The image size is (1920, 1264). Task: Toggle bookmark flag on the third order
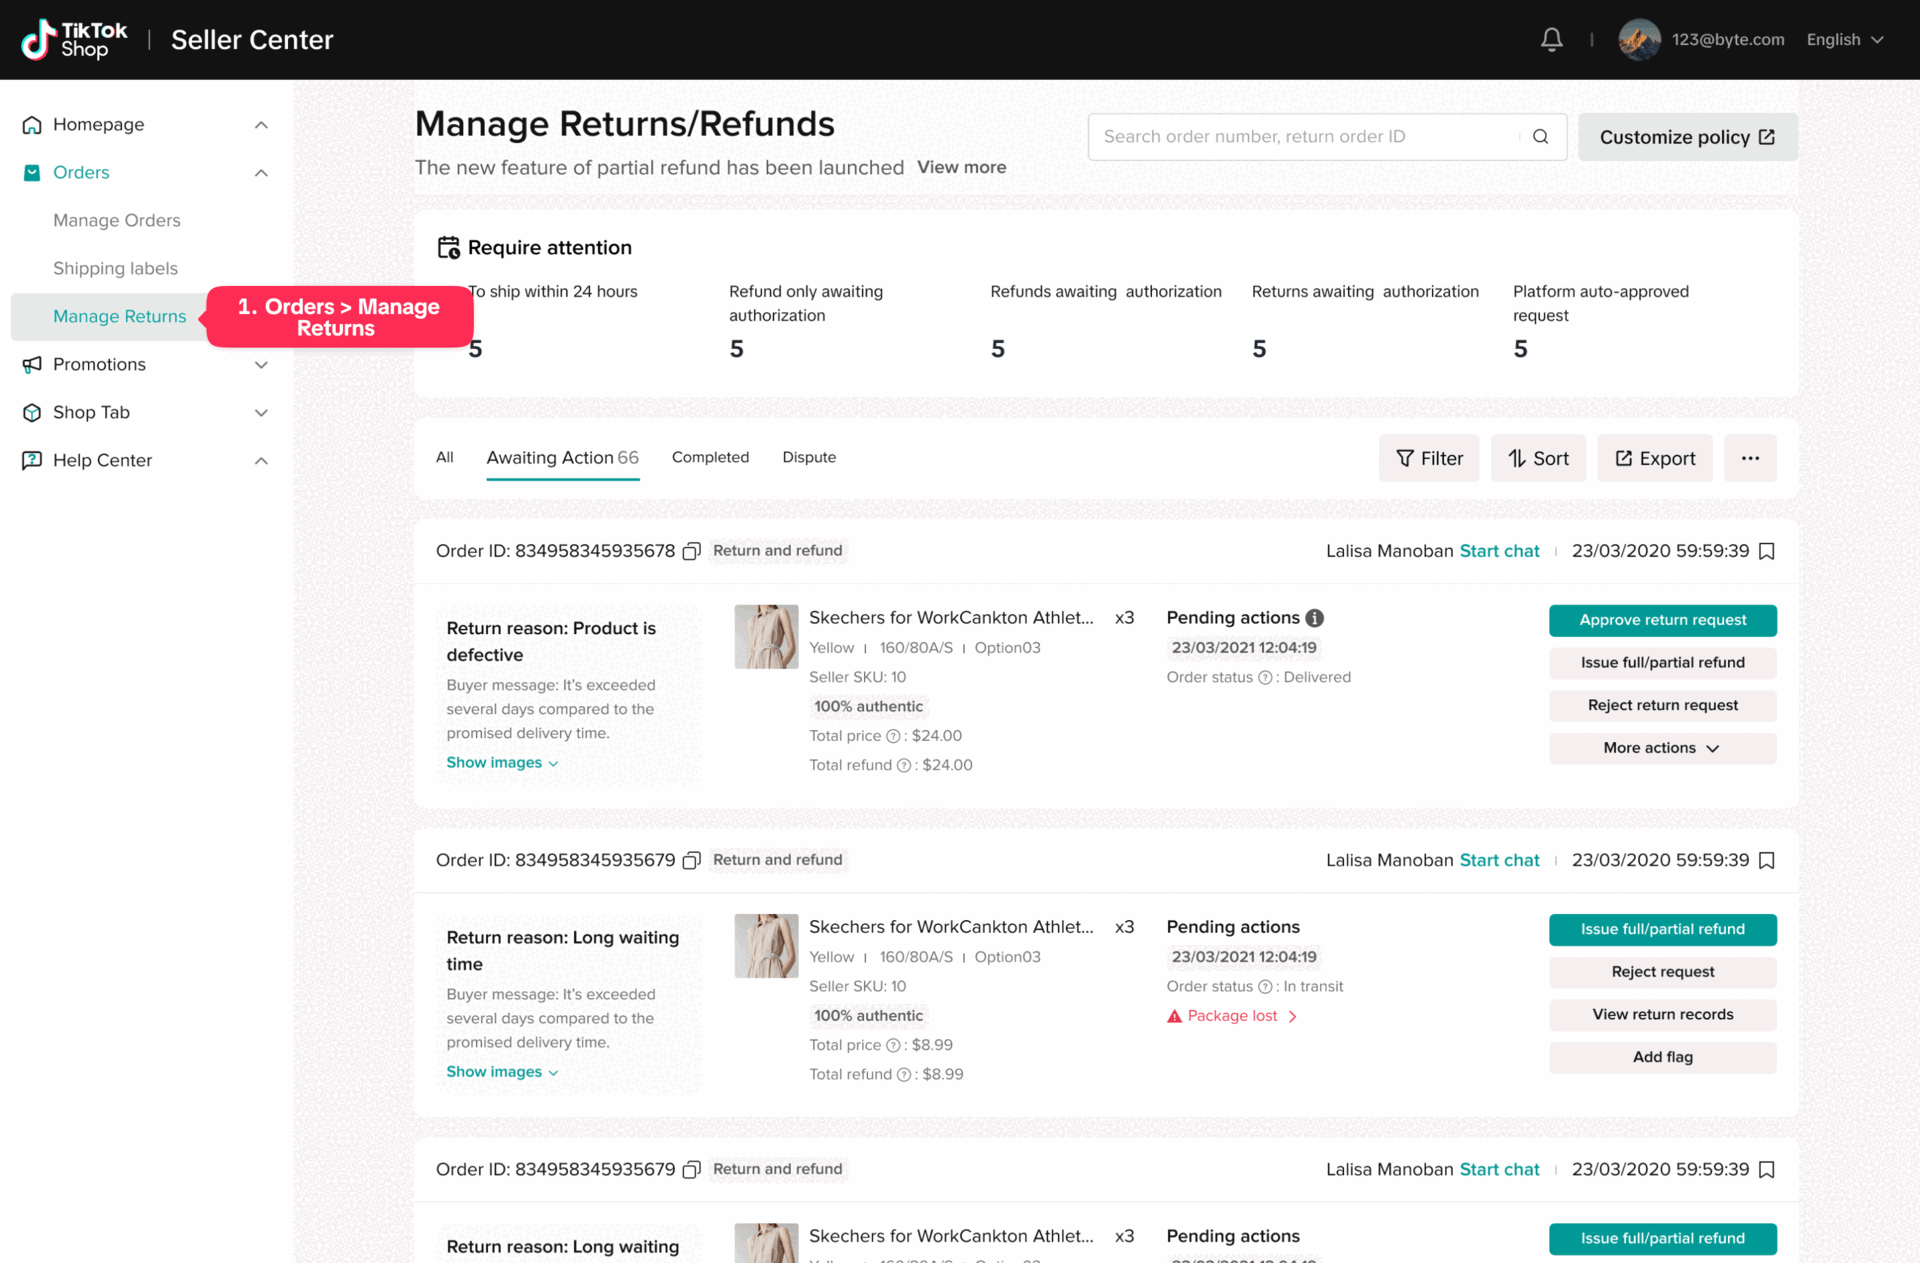1767,1169
